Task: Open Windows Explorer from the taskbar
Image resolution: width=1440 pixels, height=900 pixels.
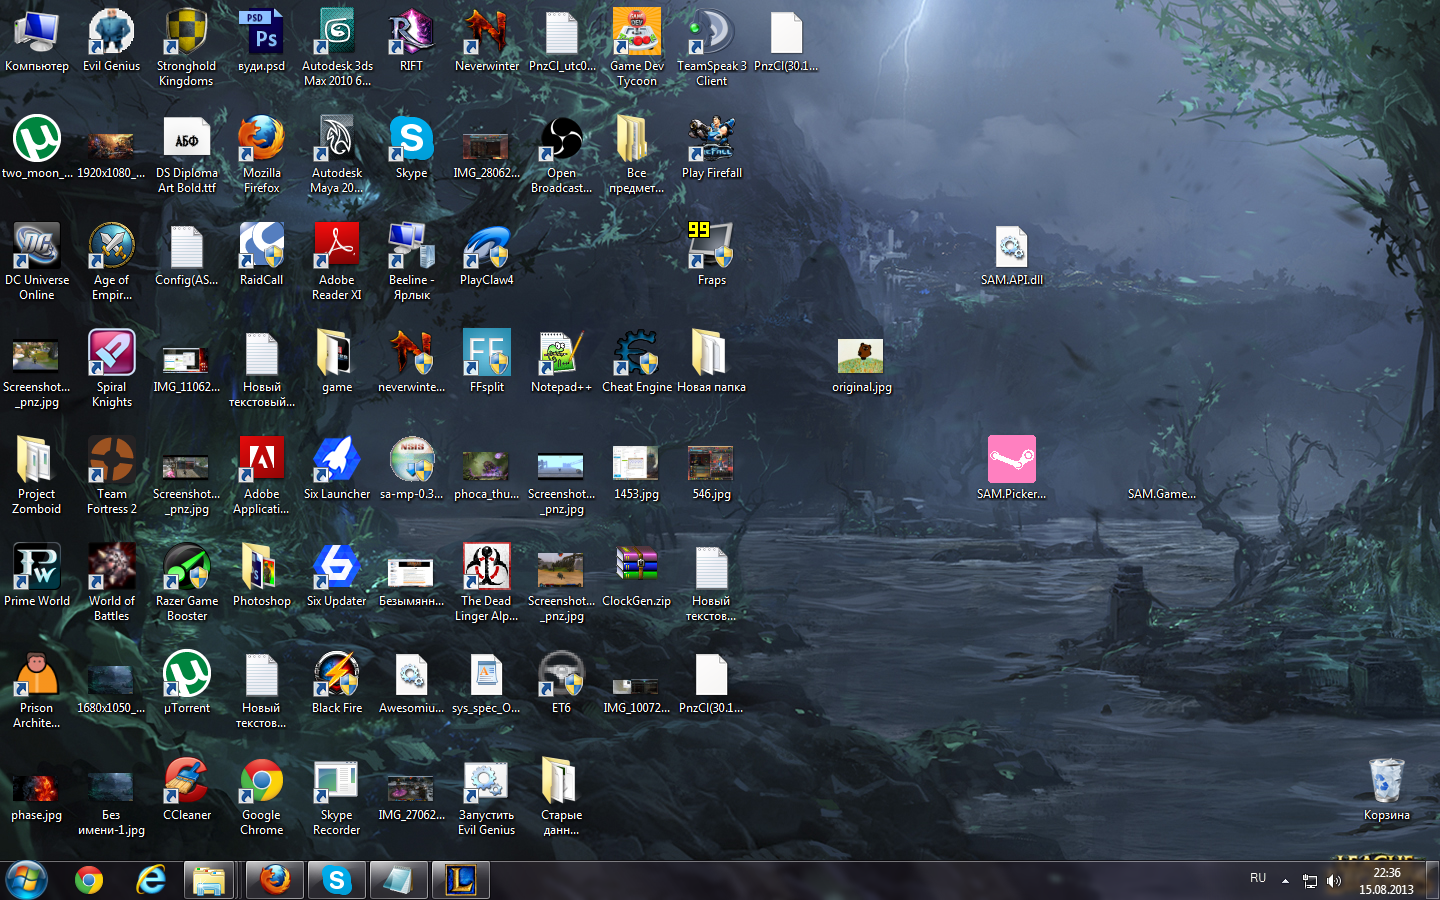Action: tap(210, 880)
